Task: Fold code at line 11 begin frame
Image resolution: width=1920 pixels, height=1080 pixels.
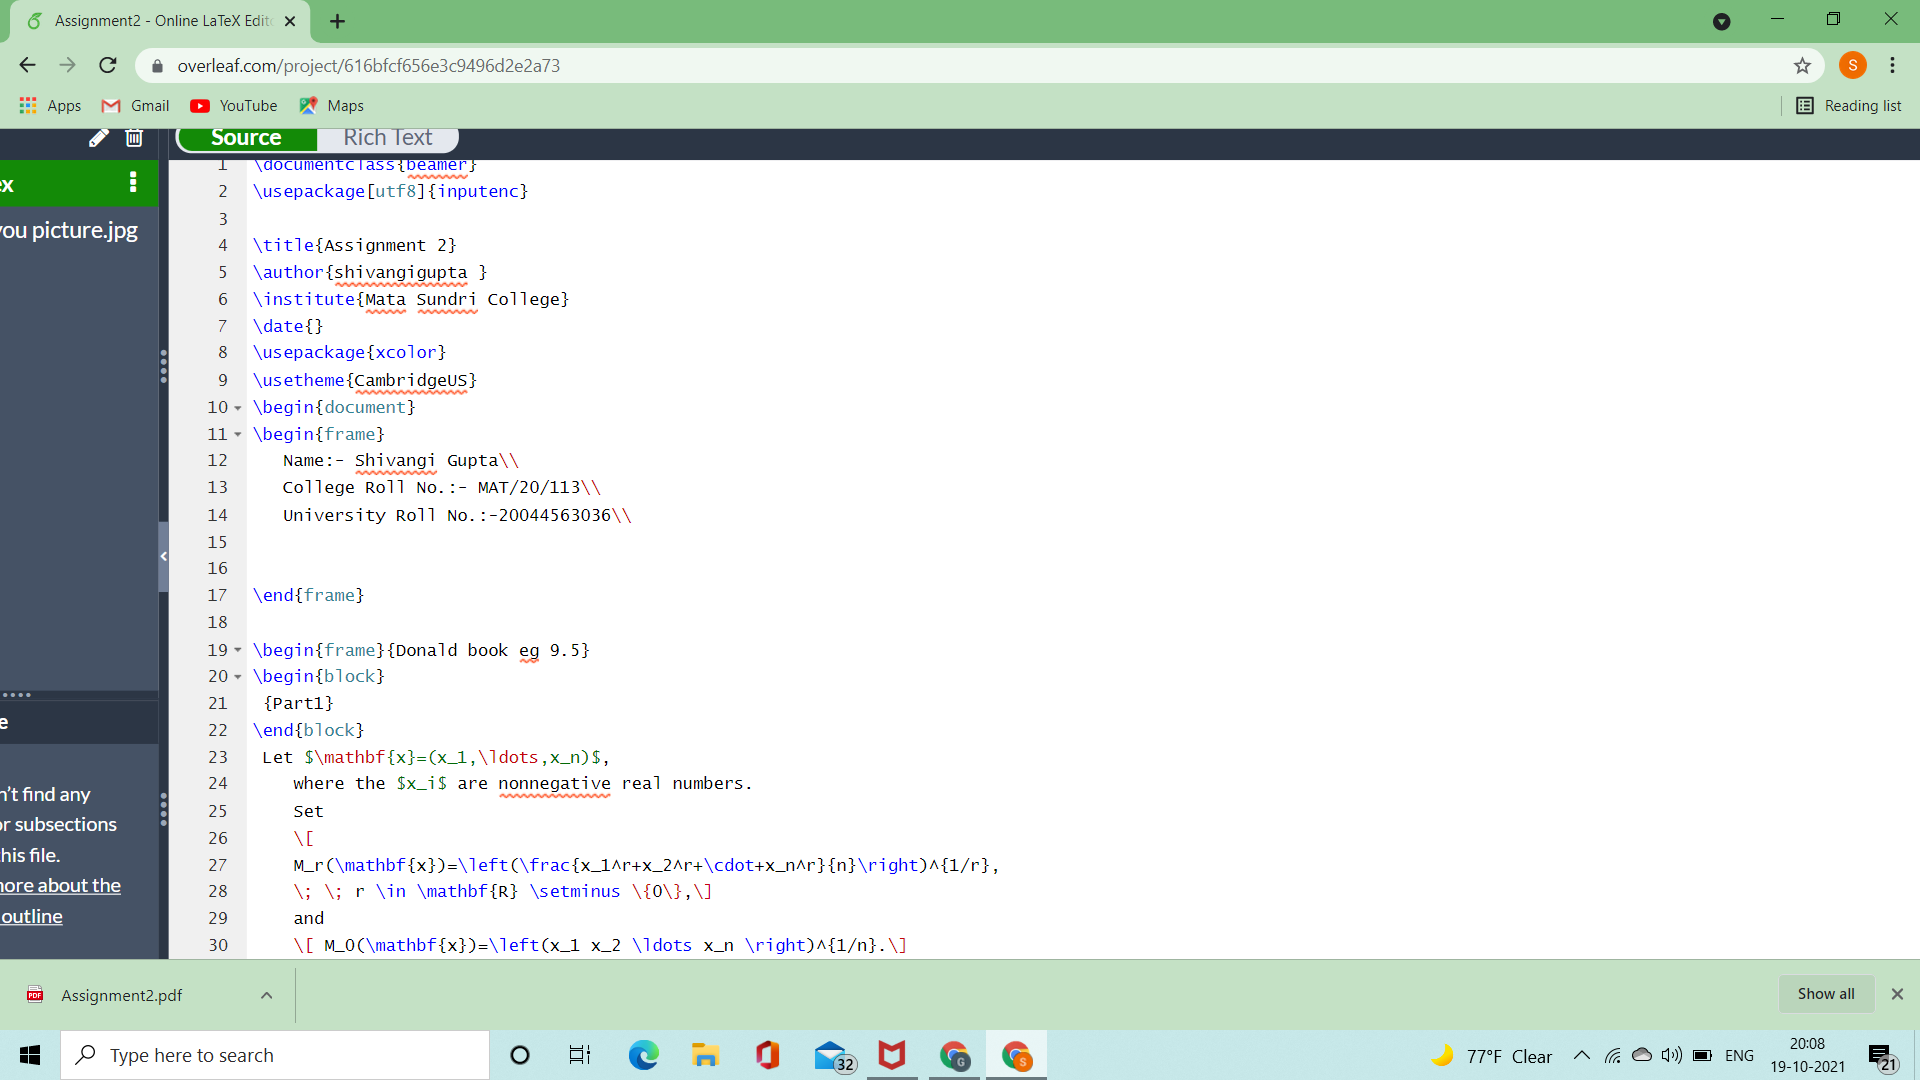Action: click(238, 435)
